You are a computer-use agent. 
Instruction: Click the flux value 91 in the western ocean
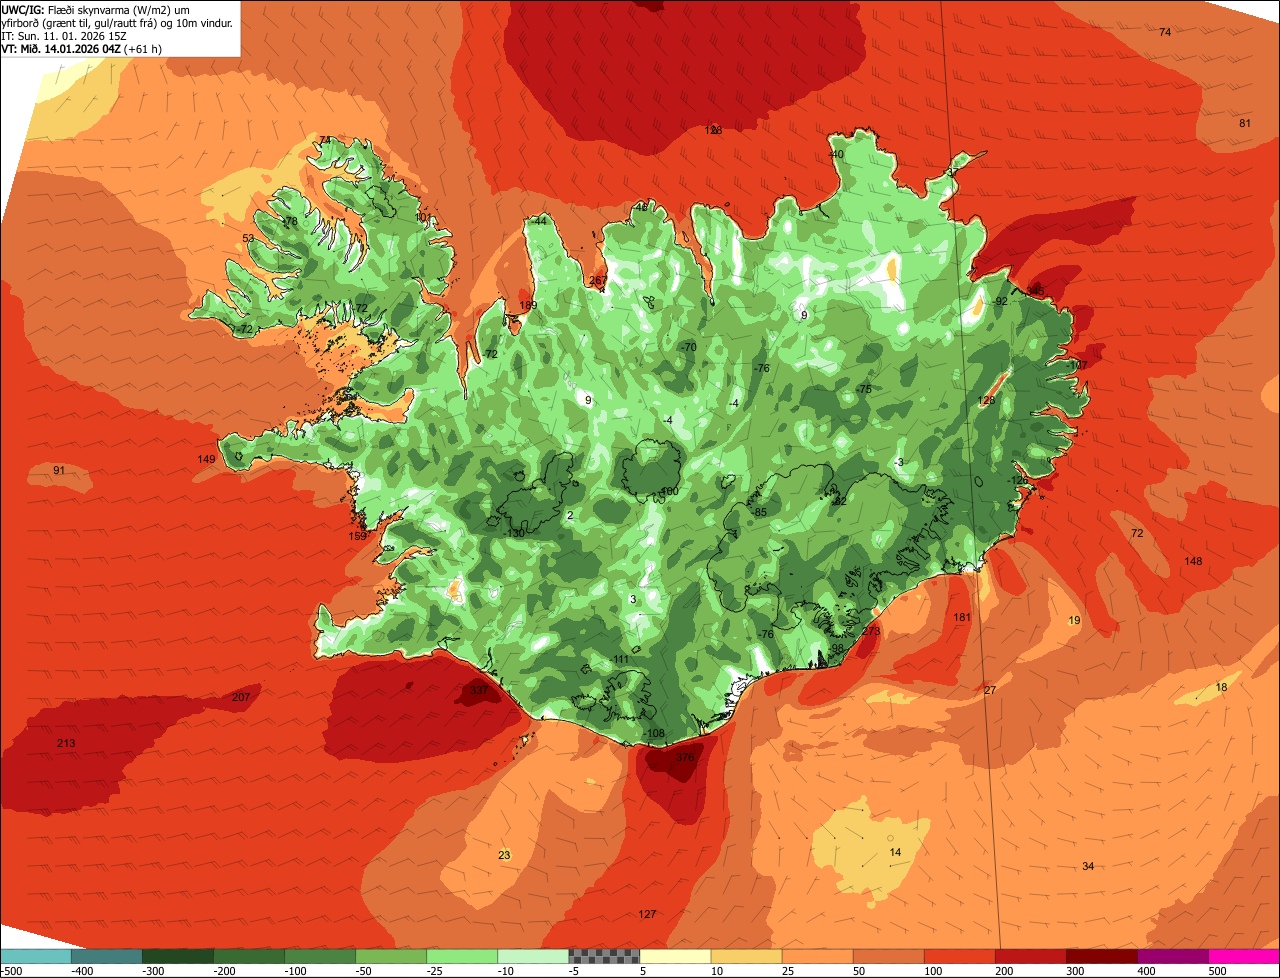click(59, 470)
